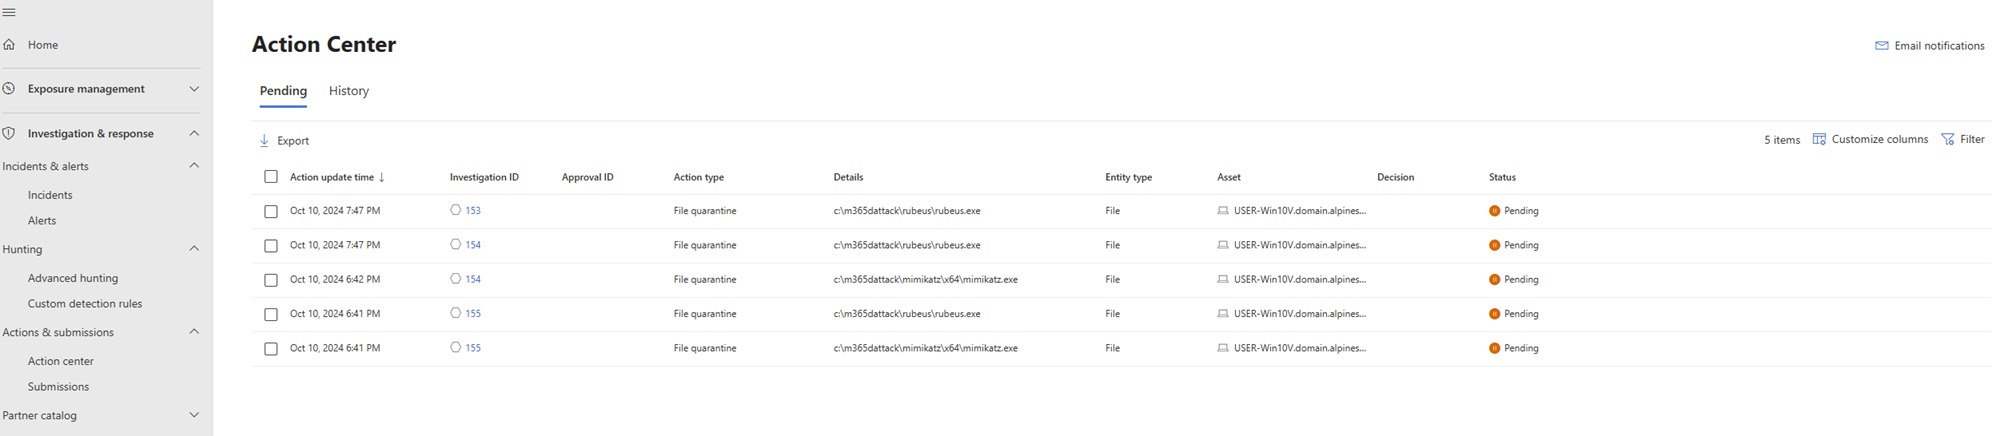Collapse the Hunting section chevron
Image resolution: width=2000 pixels, height=436 pixels.
194,249
